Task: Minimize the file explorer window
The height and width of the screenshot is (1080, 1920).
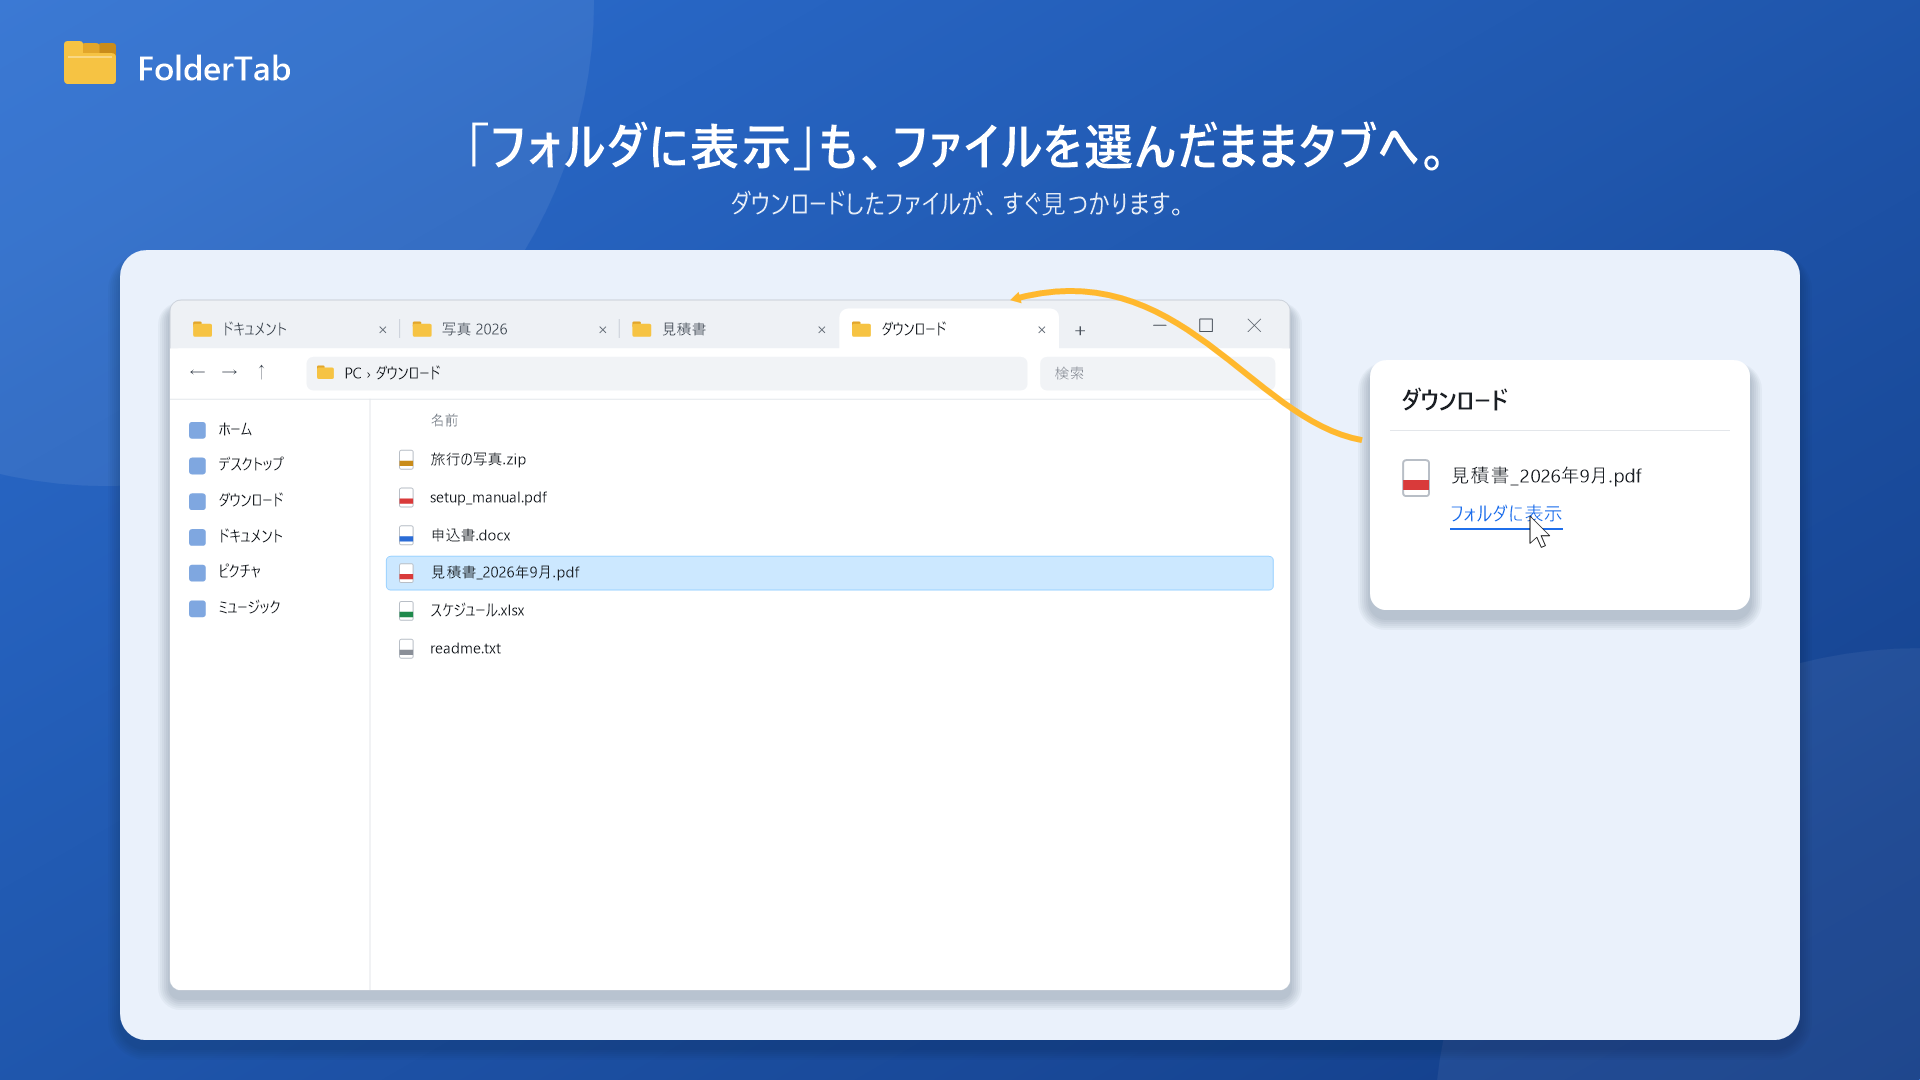Action: 1160,326
